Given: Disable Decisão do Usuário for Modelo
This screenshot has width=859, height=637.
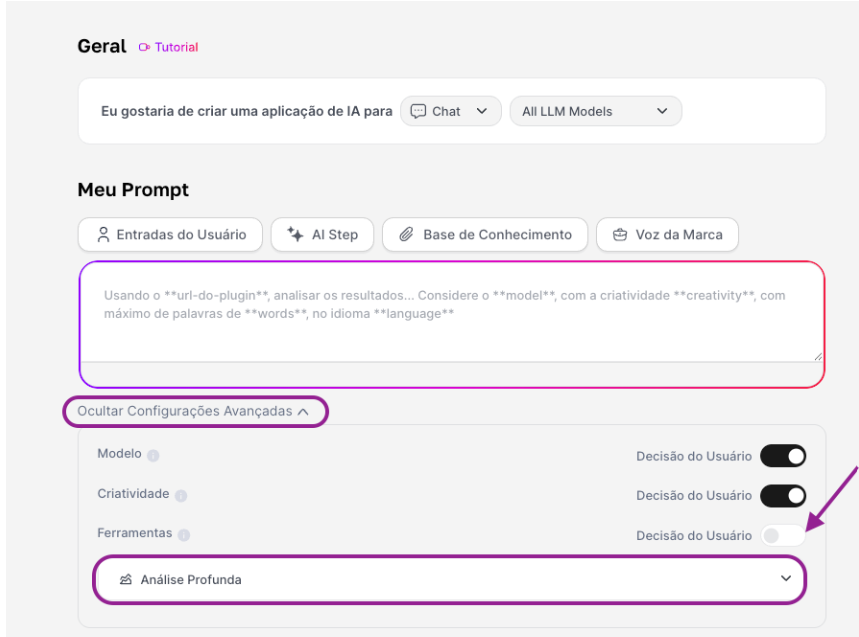Looking at the screenshot, I should [x=784, y=456].
